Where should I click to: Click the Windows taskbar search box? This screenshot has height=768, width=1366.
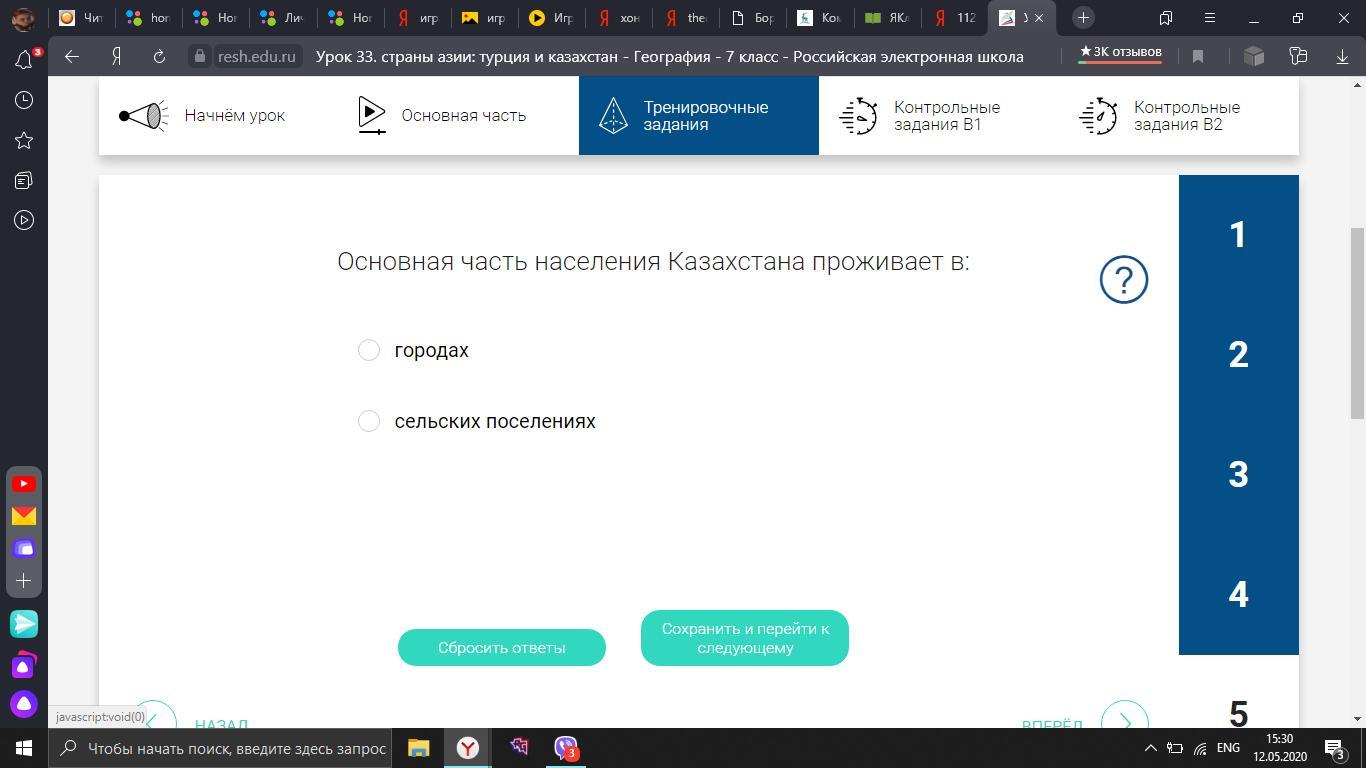point(221,748)
